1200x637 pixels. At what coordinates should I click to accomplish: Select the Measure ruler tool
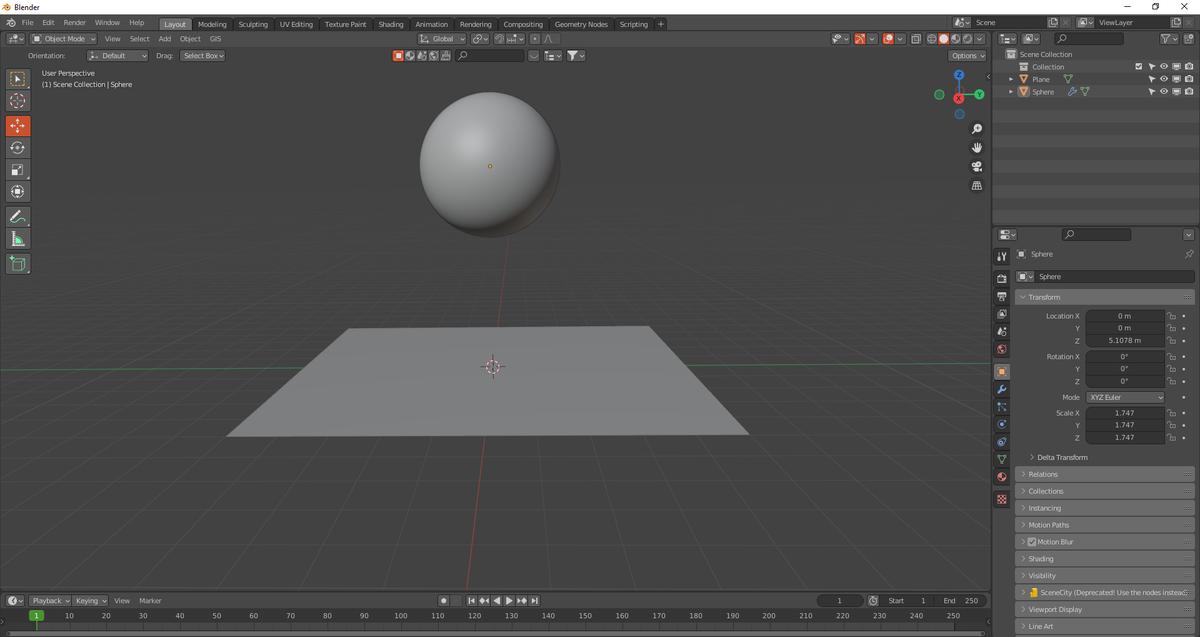[x=18, y=239]
